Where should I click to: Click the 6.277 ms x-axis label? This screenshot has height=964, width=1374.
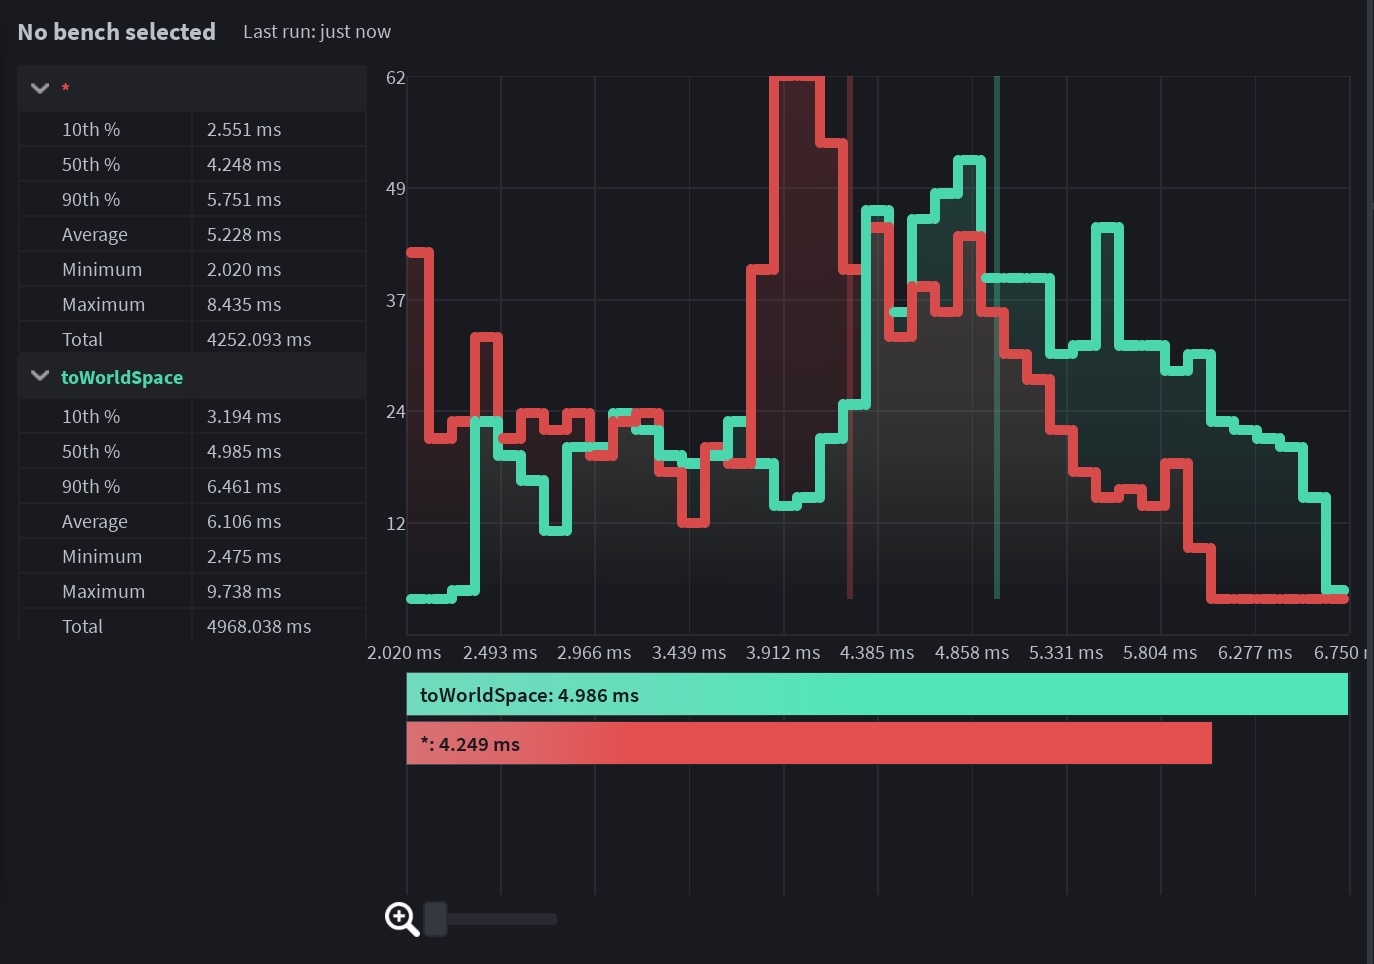1255,653
